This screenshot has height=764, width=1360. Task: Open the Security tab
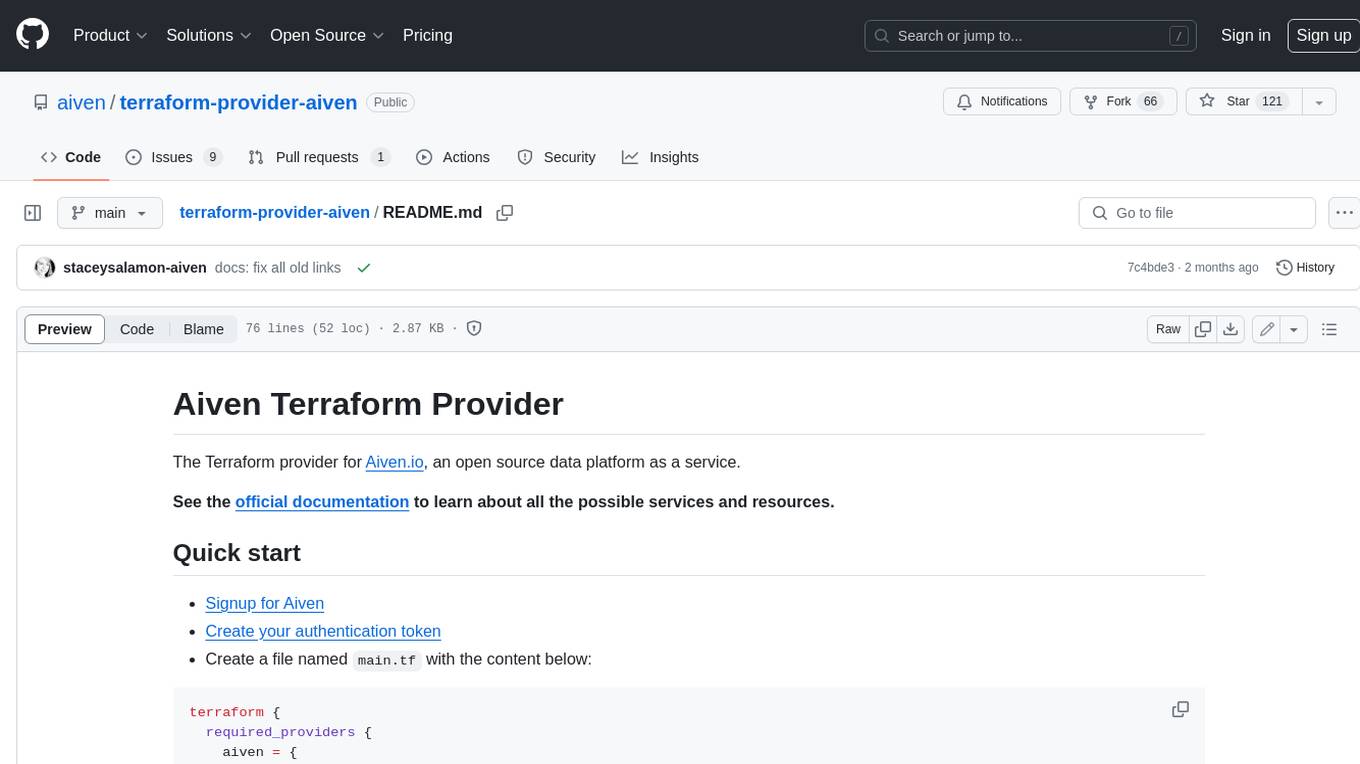point(556,157)
